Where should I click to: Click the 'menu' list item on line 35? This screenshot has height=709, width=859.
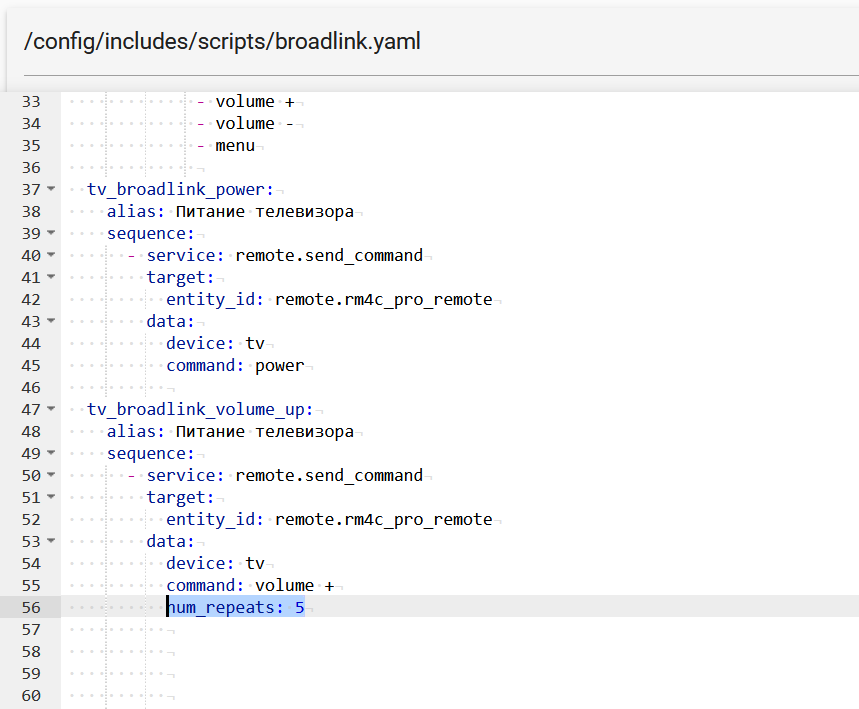pyautogui.click(x=235, y=146)
